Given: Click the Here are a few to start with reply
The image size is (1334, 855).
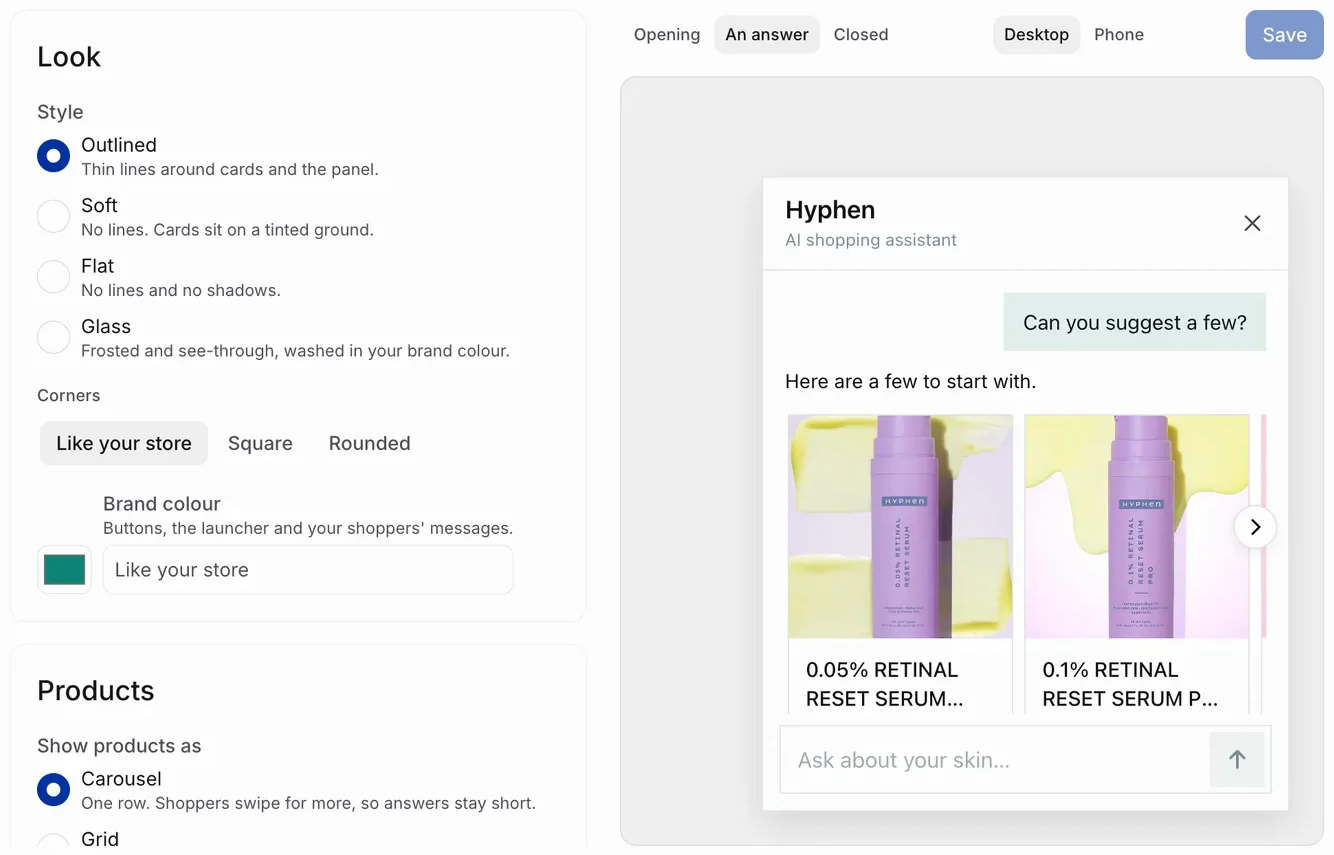Looking at the screenshot, I should point(910,381).
